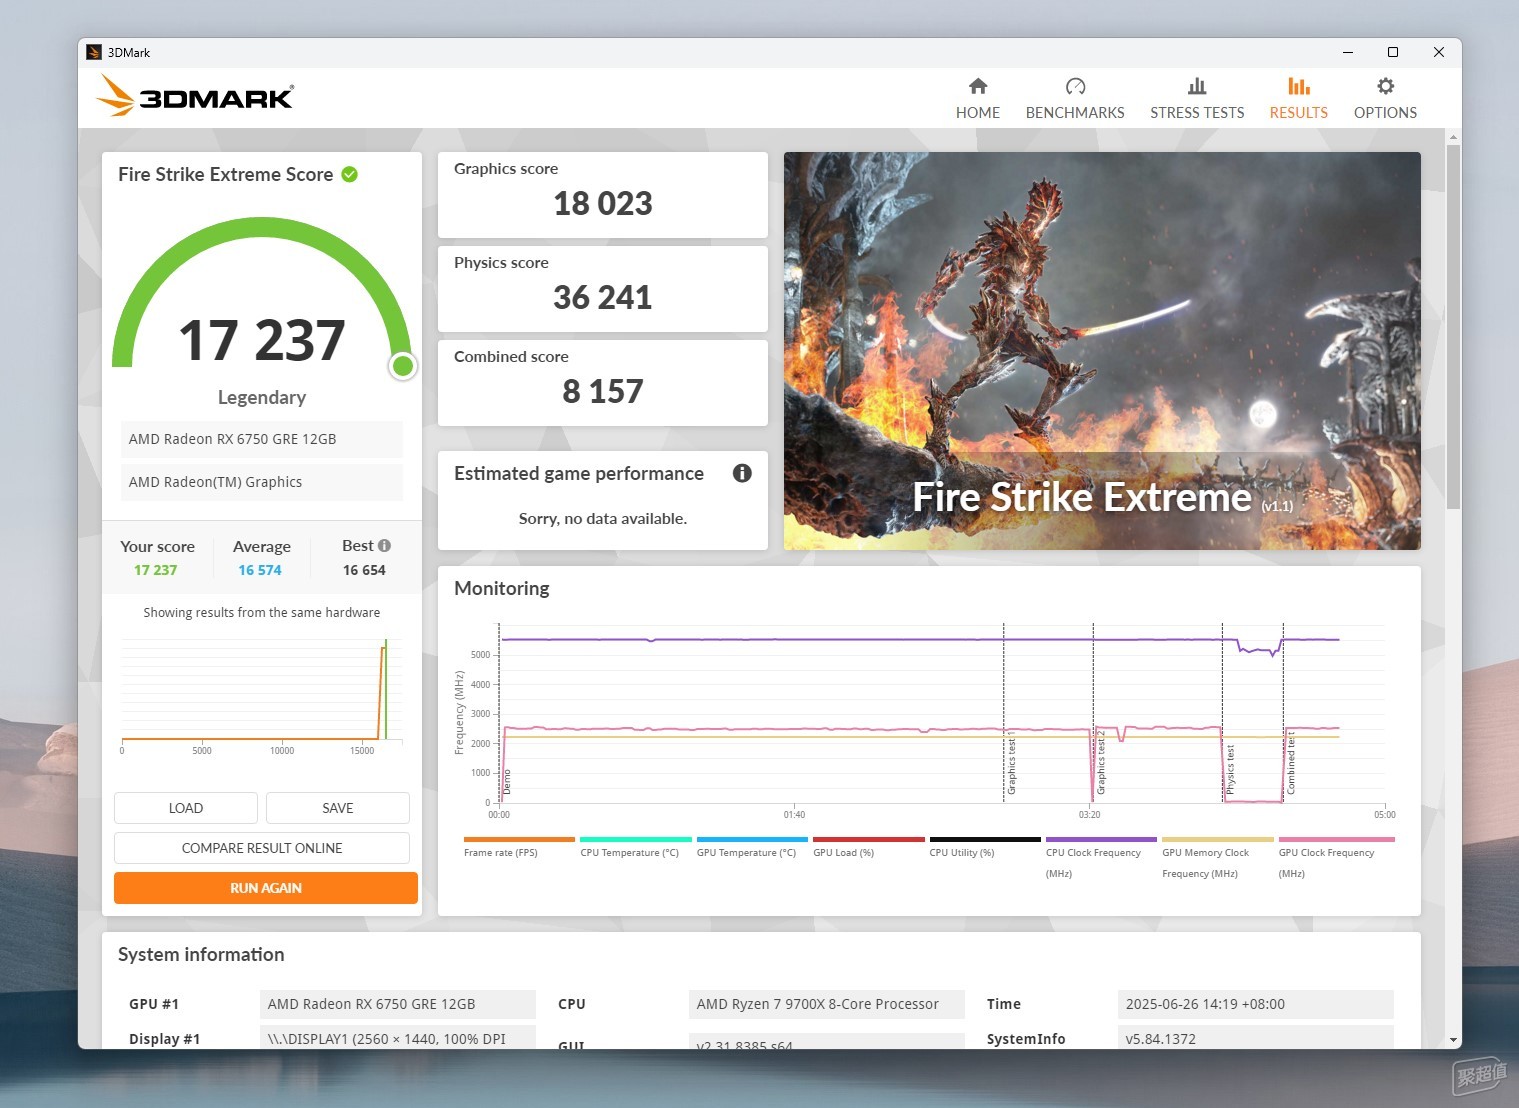Click the 3DMark logo
The width and height of the screenshot is (1519, 1108).
tap(195, 96)
